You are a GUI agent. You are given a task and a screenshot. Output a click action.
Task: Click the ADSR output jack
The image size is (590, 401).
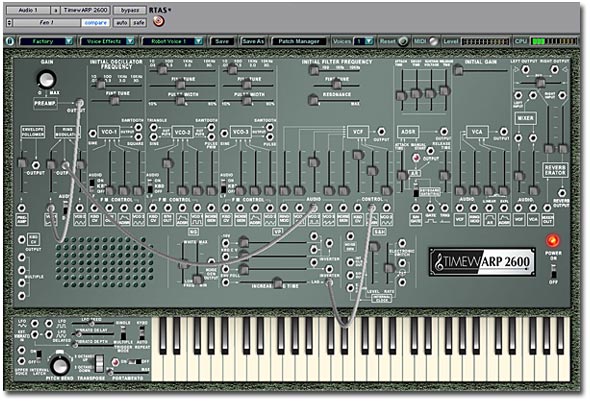coord(444,131)
